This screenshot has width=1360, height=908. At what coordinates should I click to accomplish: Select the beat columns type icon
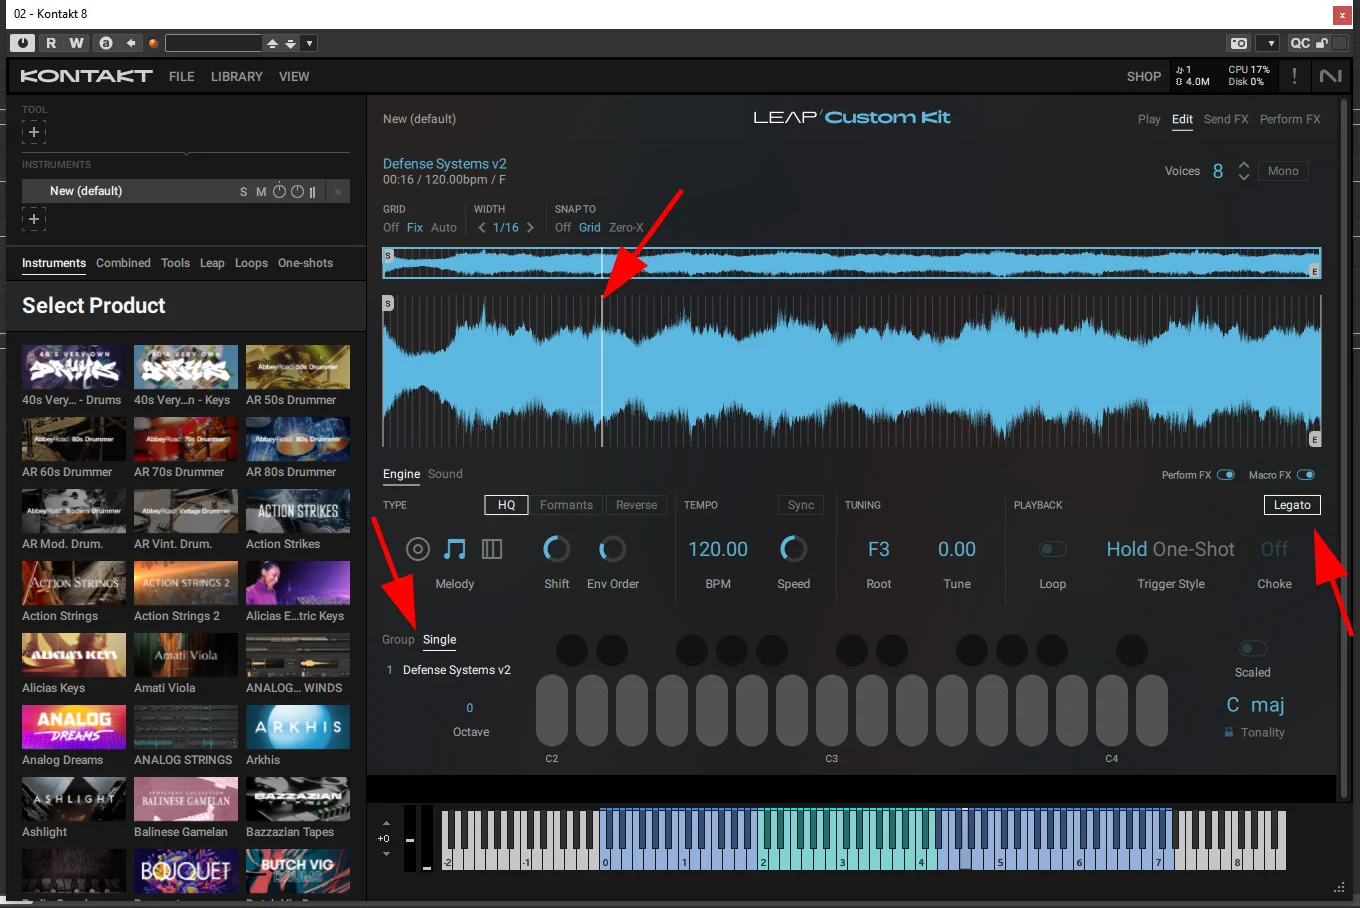click(x=492, y=549)
